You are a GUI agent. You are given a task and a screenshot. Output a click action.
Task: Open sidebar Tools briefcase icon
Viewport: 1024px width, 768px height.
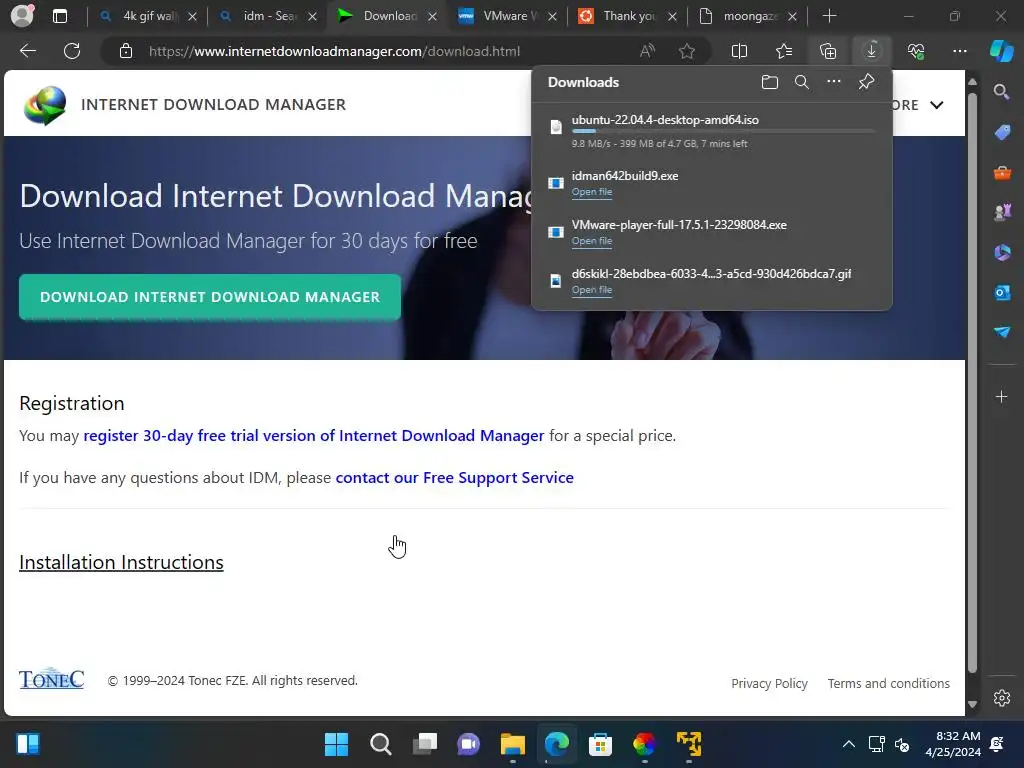click(1002, 172)
